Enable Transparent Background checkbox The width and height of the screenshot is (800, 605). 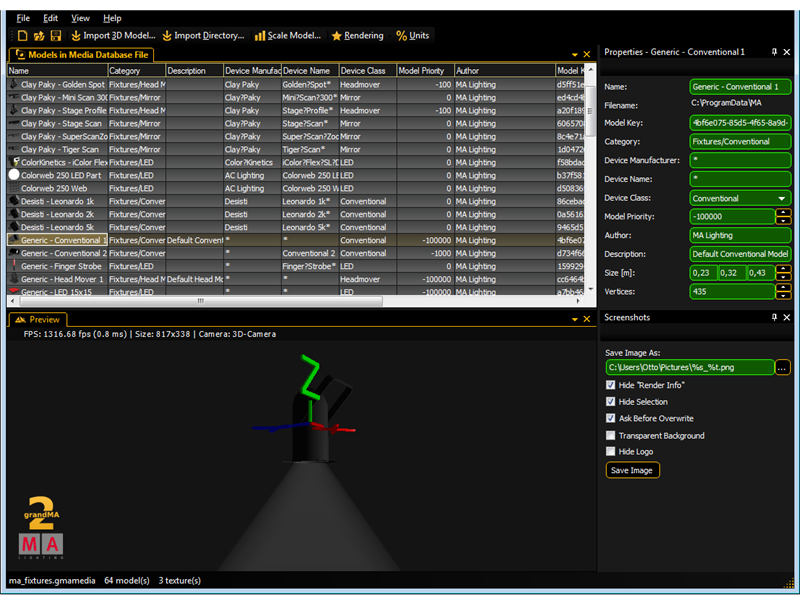[610, 436]
